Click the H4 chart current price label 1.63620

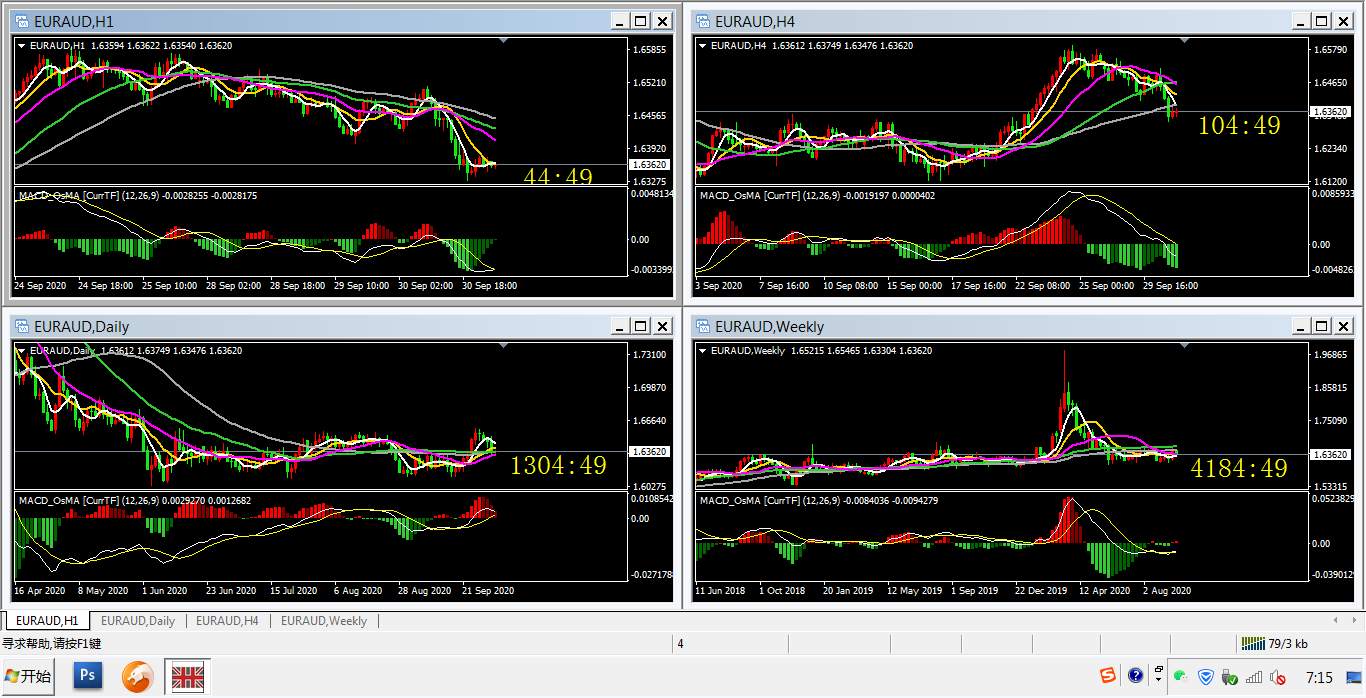1330,112
